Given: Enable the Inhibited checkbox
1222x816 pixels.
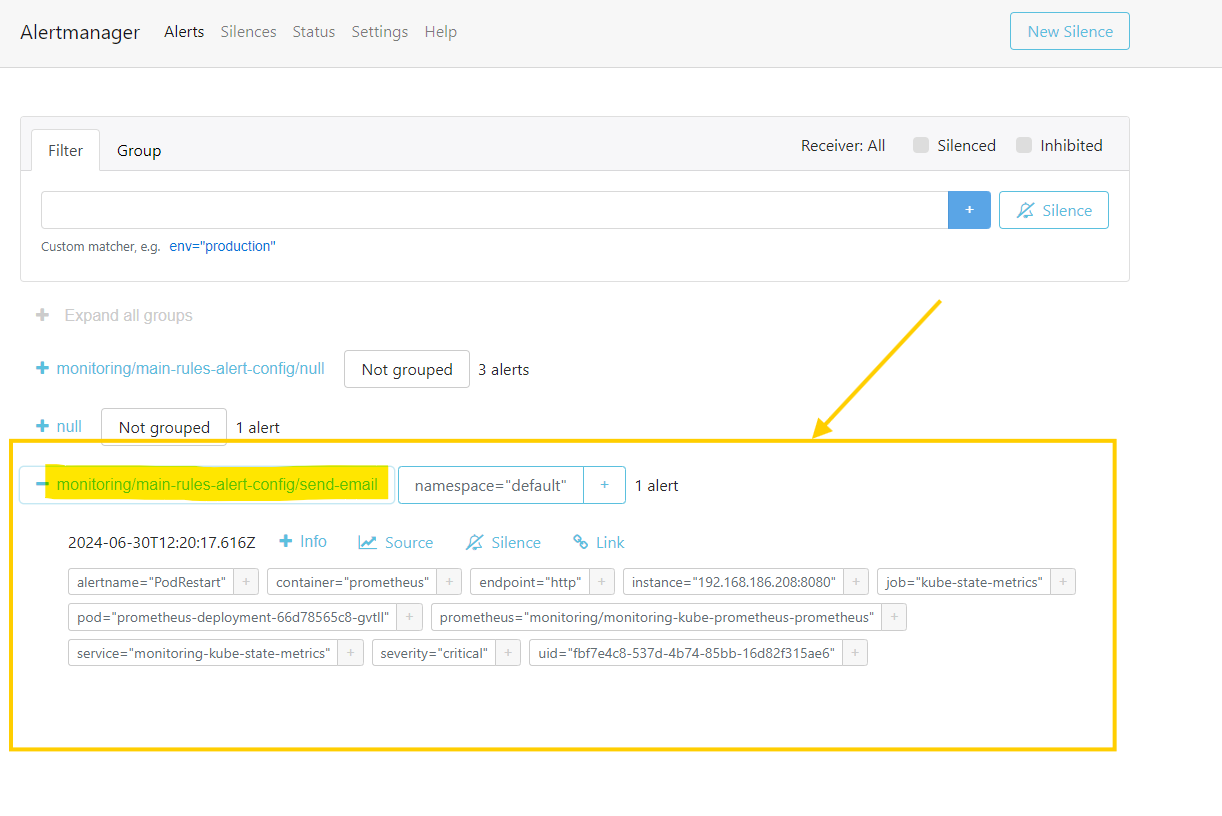Looking at the screenshot, I should (1024, 145).
